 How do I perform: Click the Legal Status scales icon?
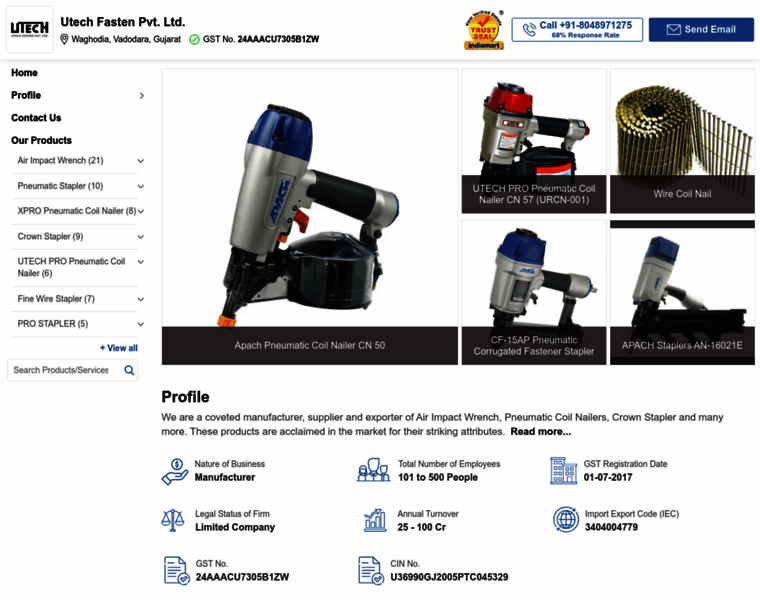[173, 521]
